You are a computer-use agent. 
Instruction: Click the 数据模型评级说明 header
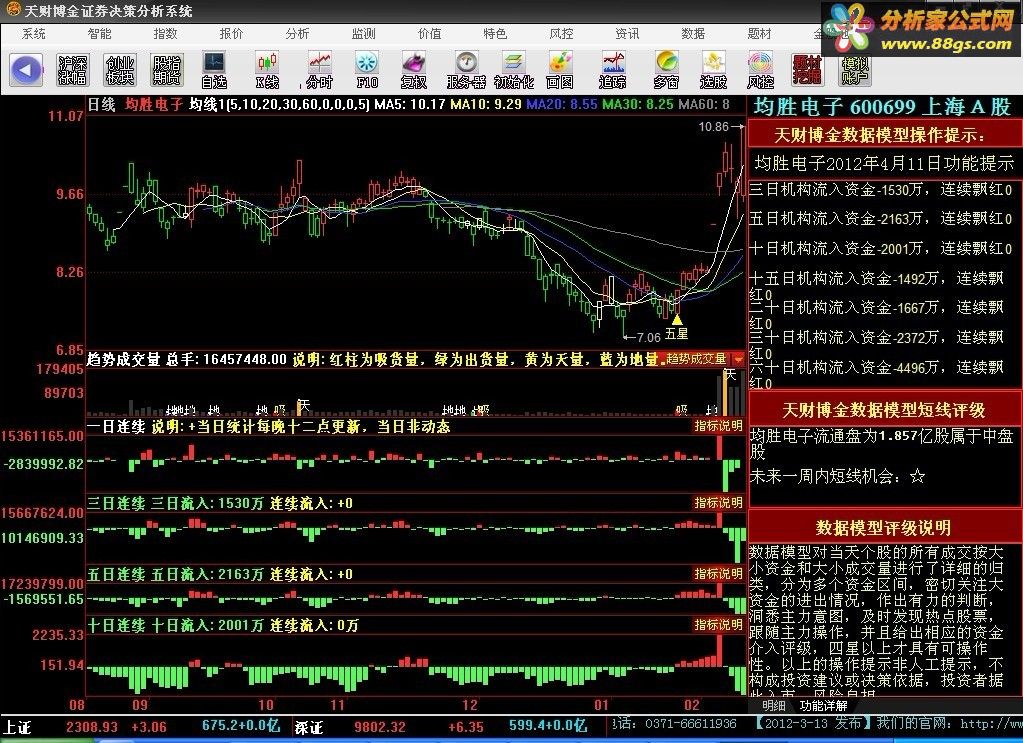[x=883, y=527]
